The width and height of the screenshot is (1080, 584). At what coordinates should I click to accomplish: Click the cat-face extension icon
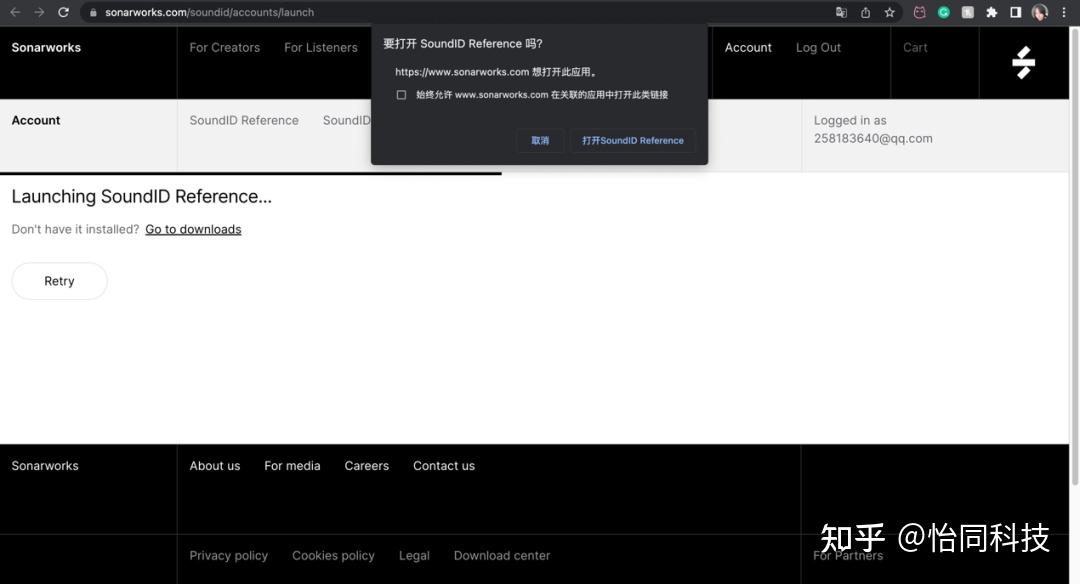(x=919, y=12)
